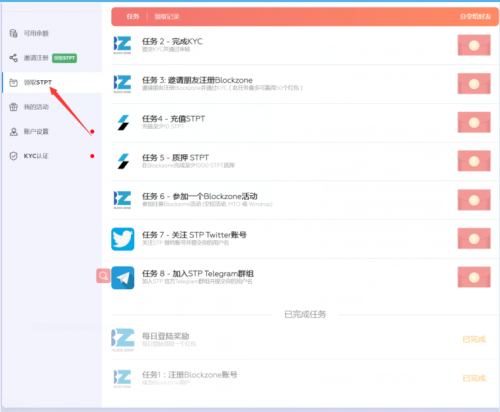Screen dimensions: 500x412
Task: Select the 任务 tab in the header
Action: click(x=133, y=16)
